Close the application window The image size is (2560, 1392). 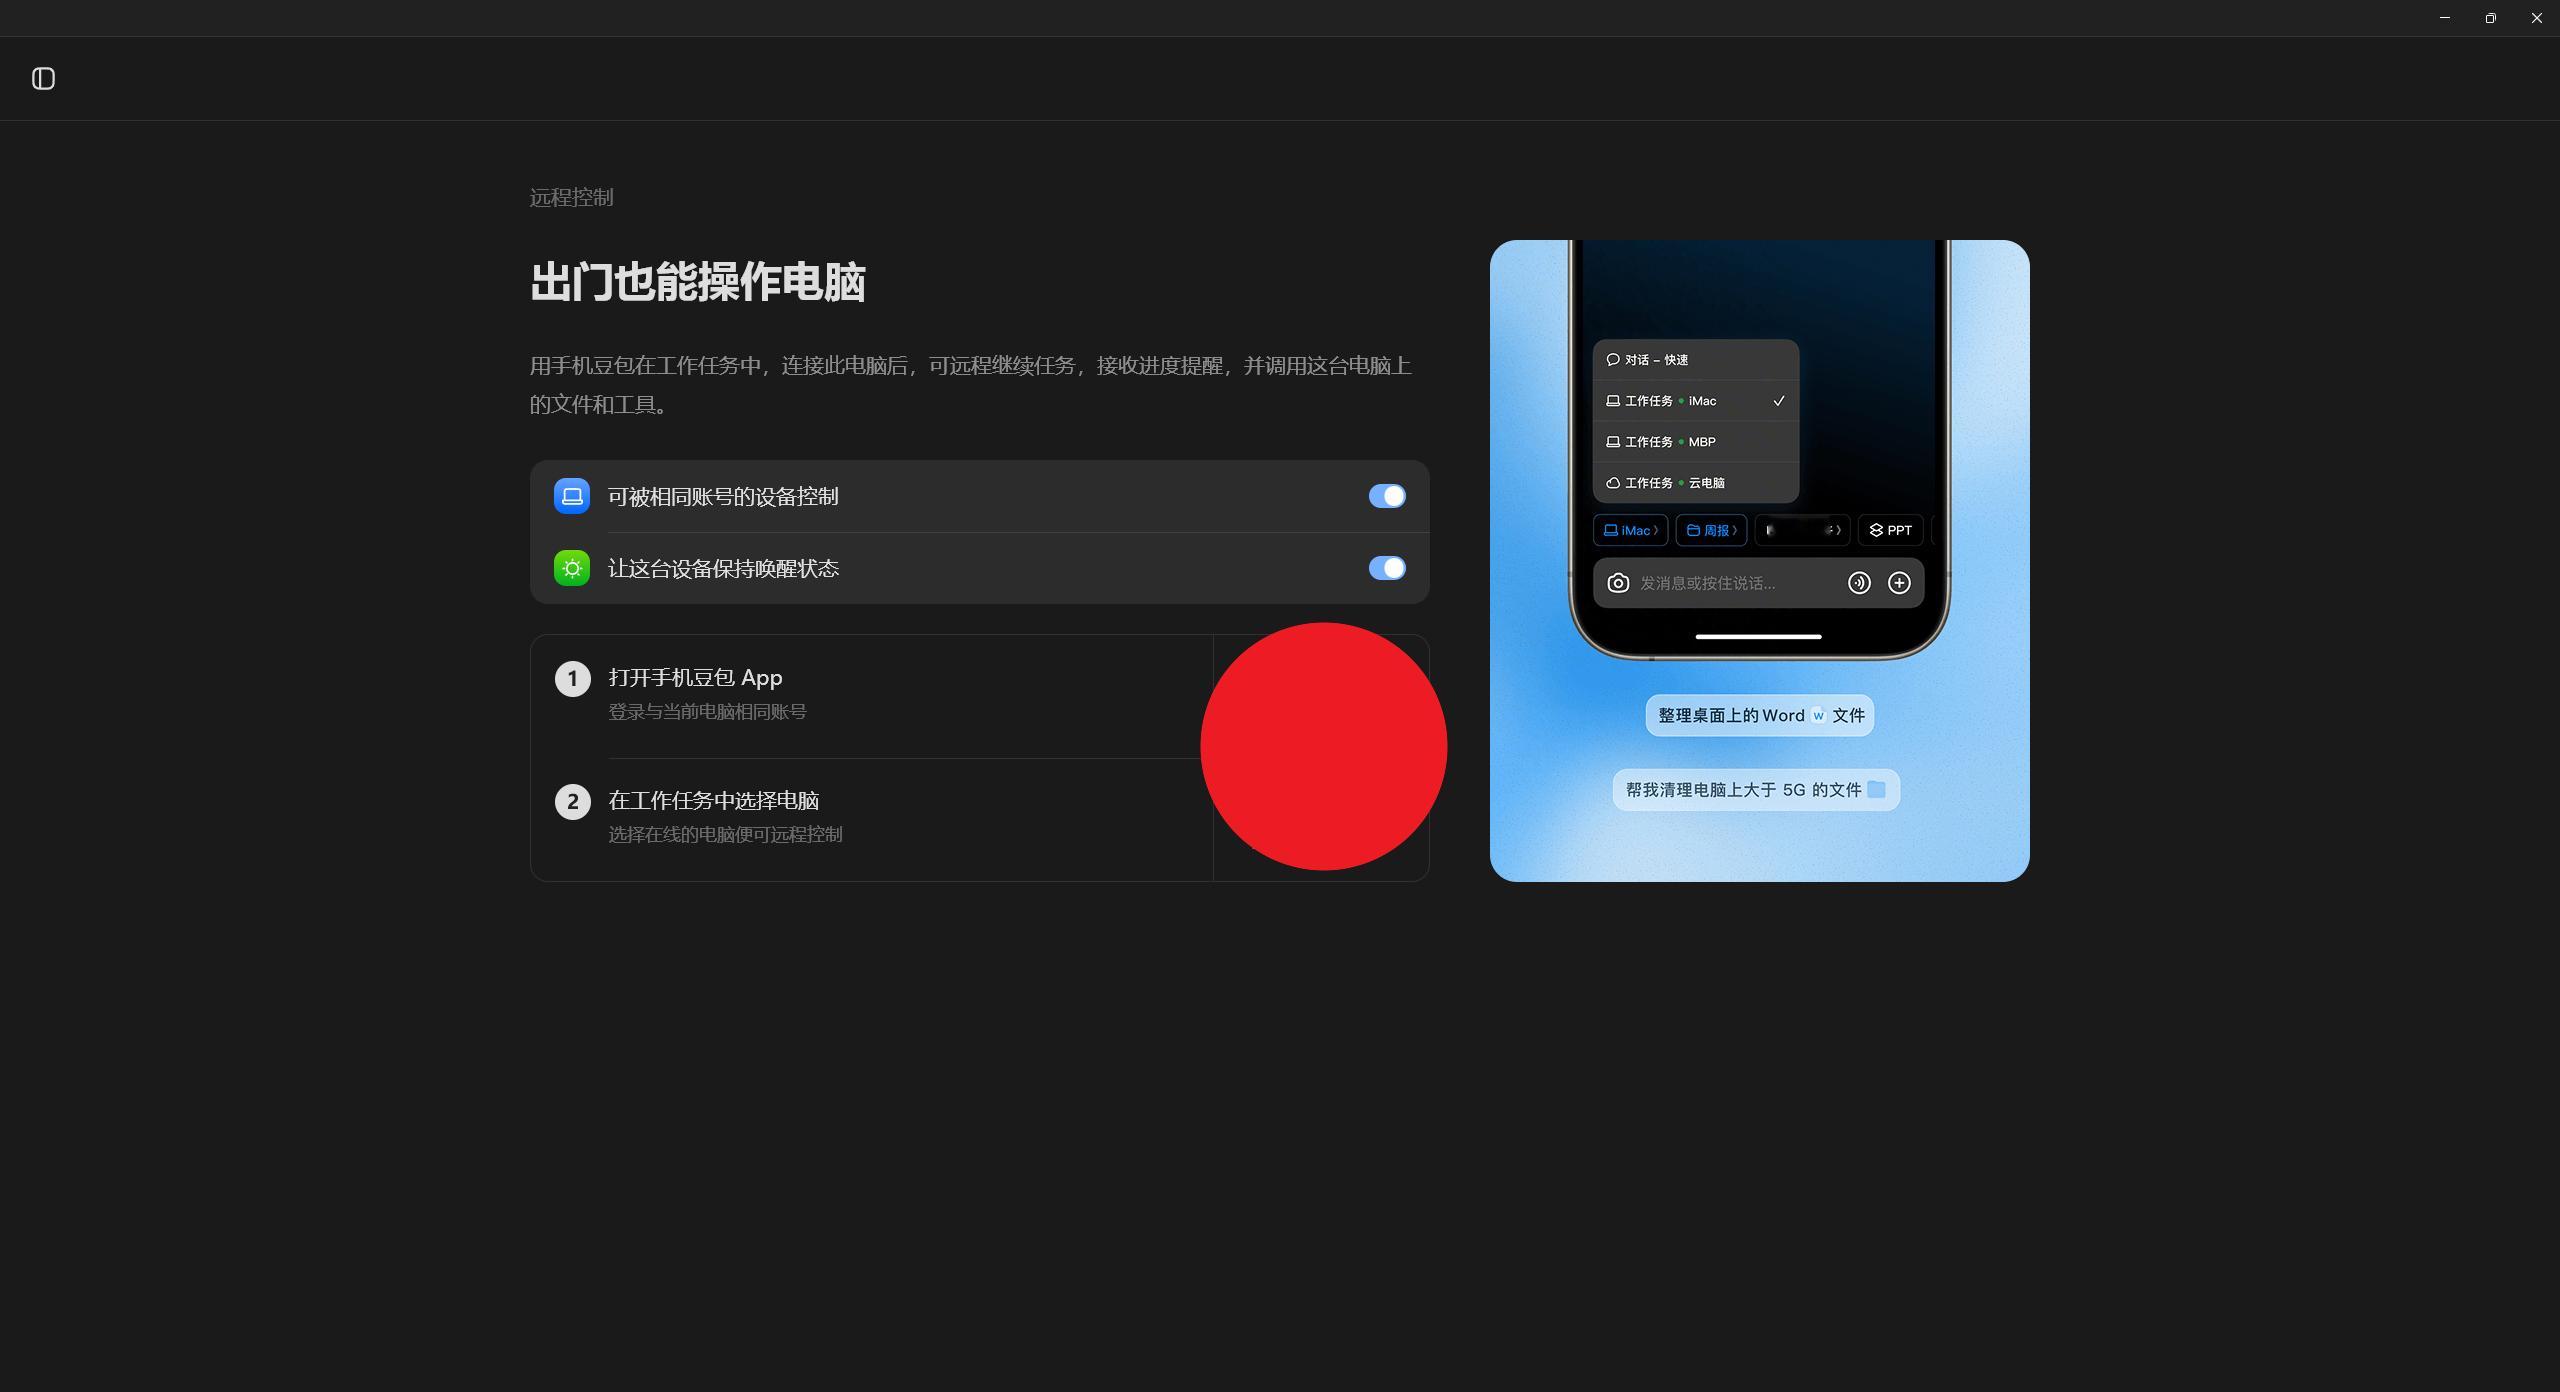pos(2537,18)
